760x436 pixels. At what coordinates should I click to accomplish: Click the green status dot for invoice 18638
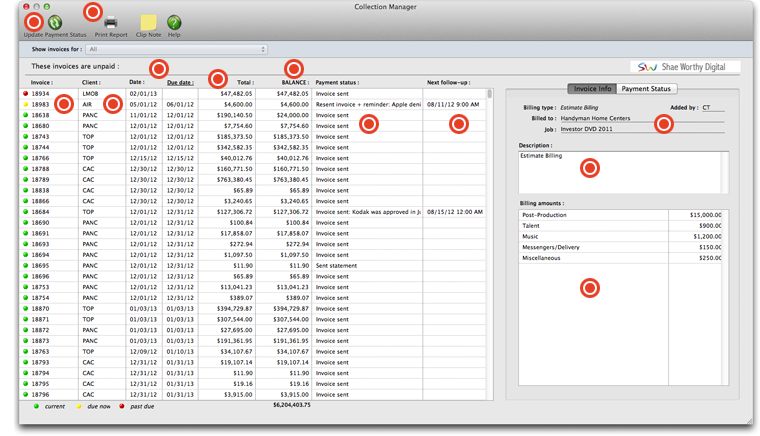25,115
